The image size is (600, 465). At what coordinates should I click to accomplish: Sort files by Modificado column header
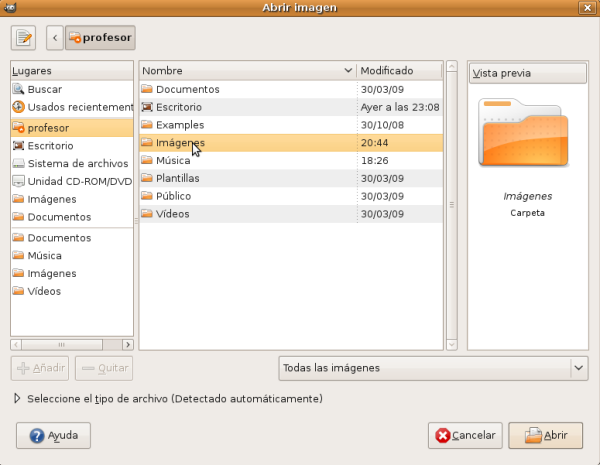pyautogui.click(x=399, y=71)
